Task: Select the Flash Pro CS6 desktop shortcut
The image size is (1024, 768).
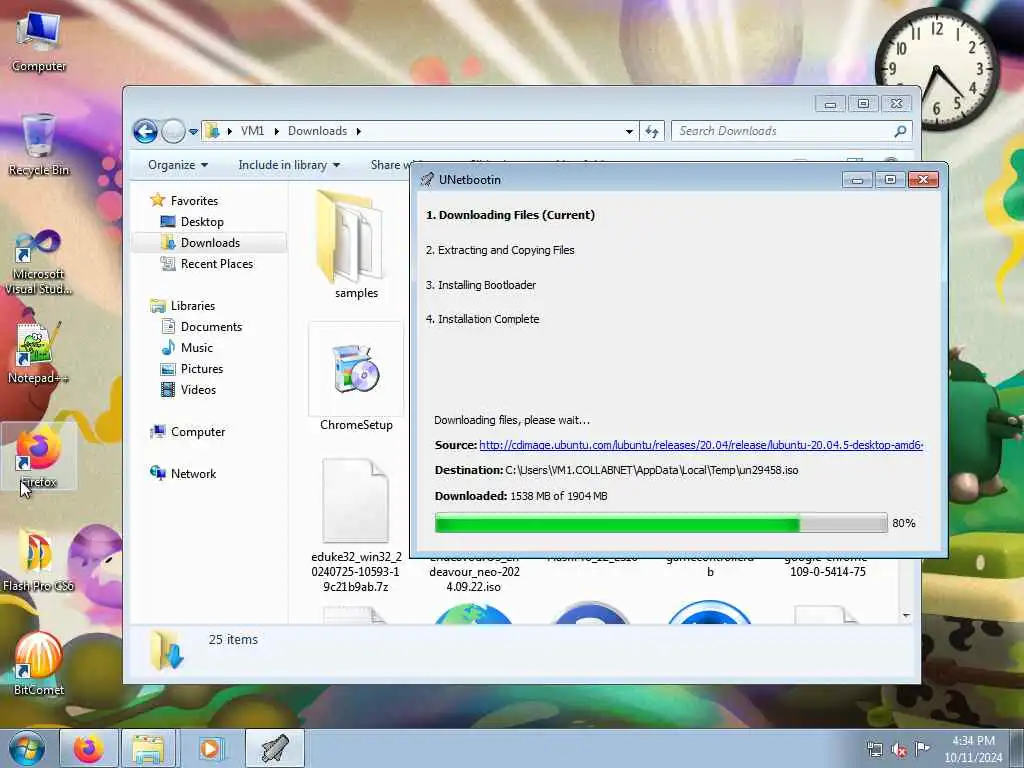Action: point(39,560)
